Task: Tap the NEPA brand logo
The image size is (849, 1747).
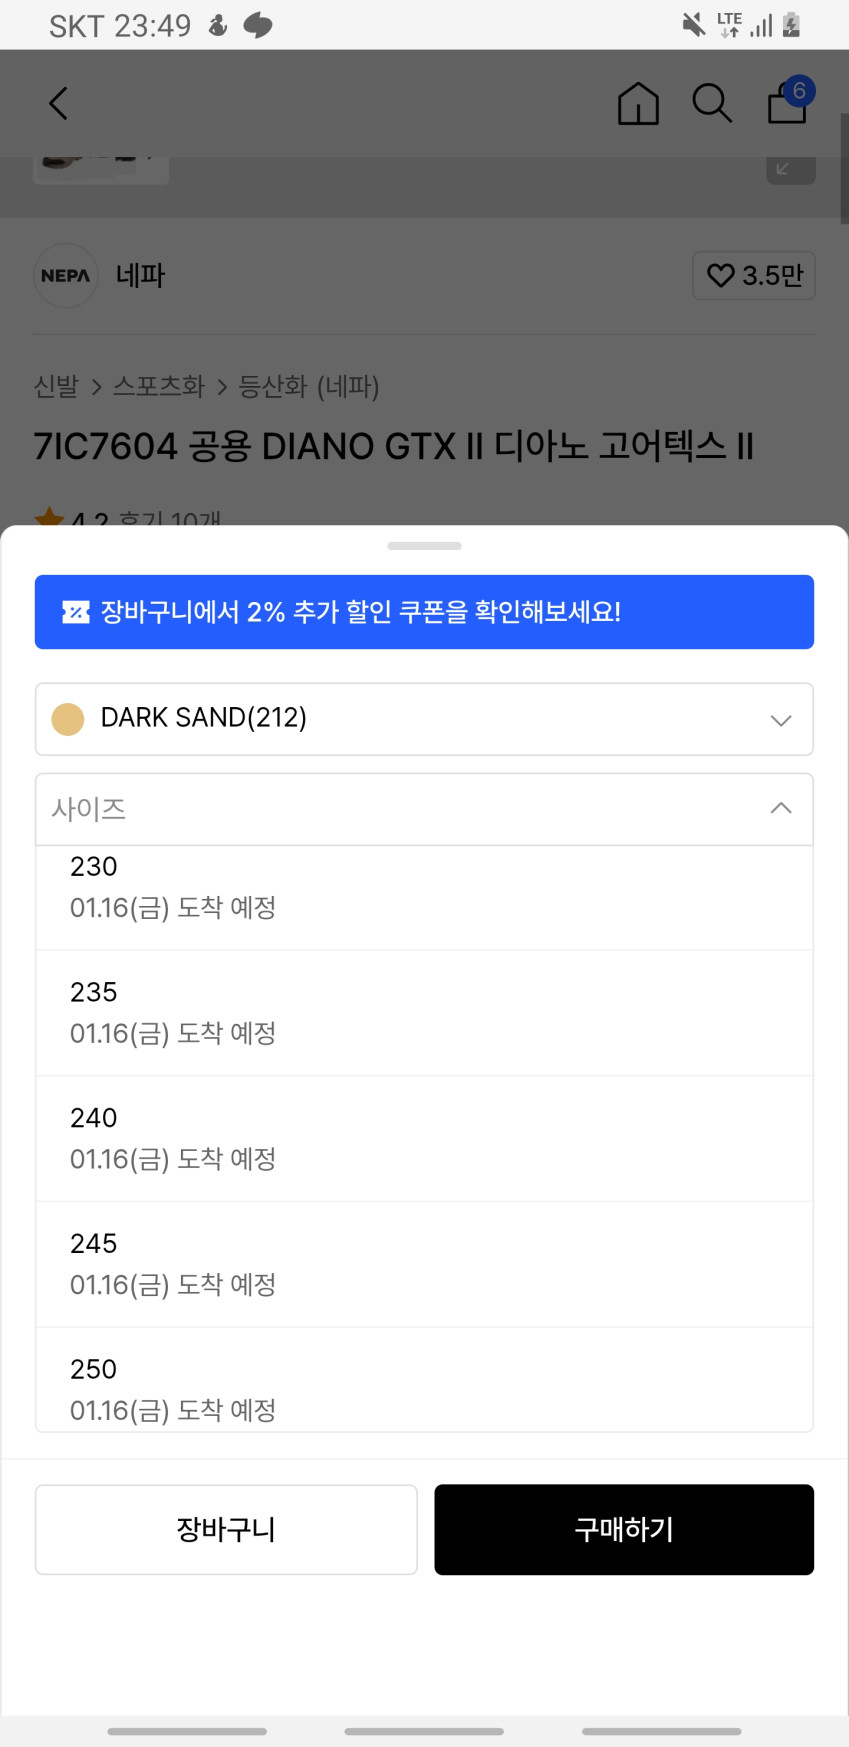Action: [x=66, y=276]
